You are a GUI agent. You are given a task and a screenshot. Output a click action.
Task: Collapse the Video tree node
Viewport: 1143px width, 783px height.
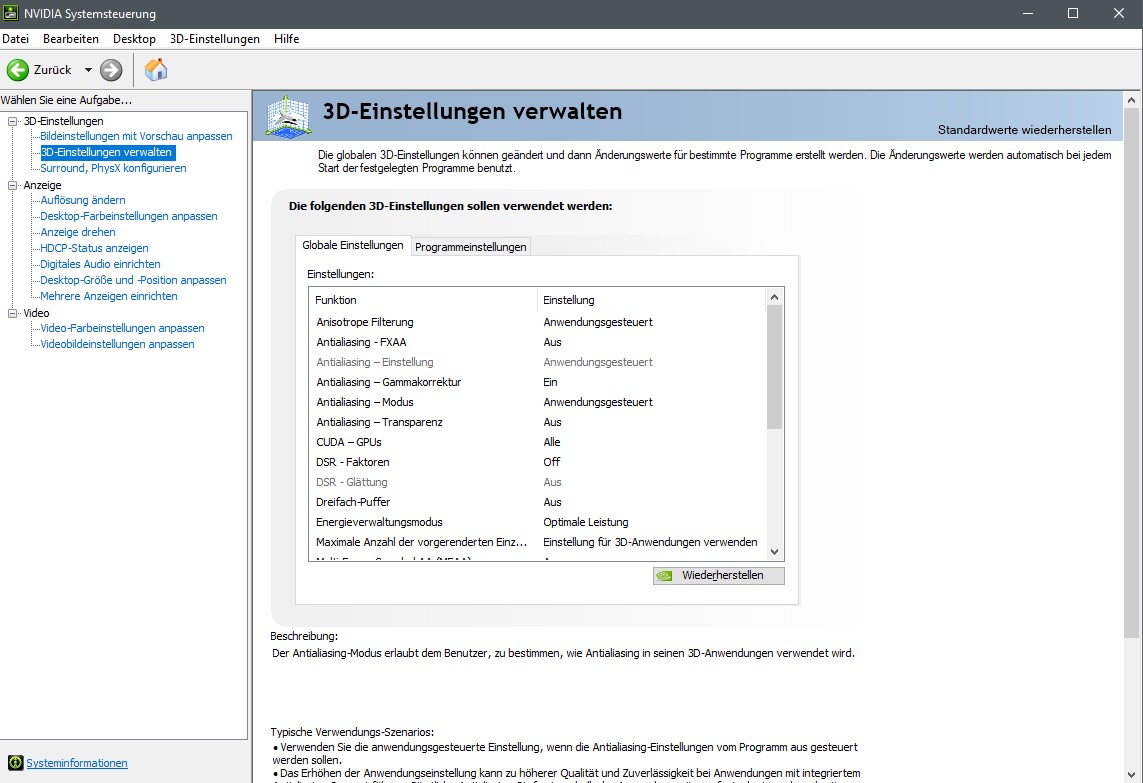(x=12, y=313)
